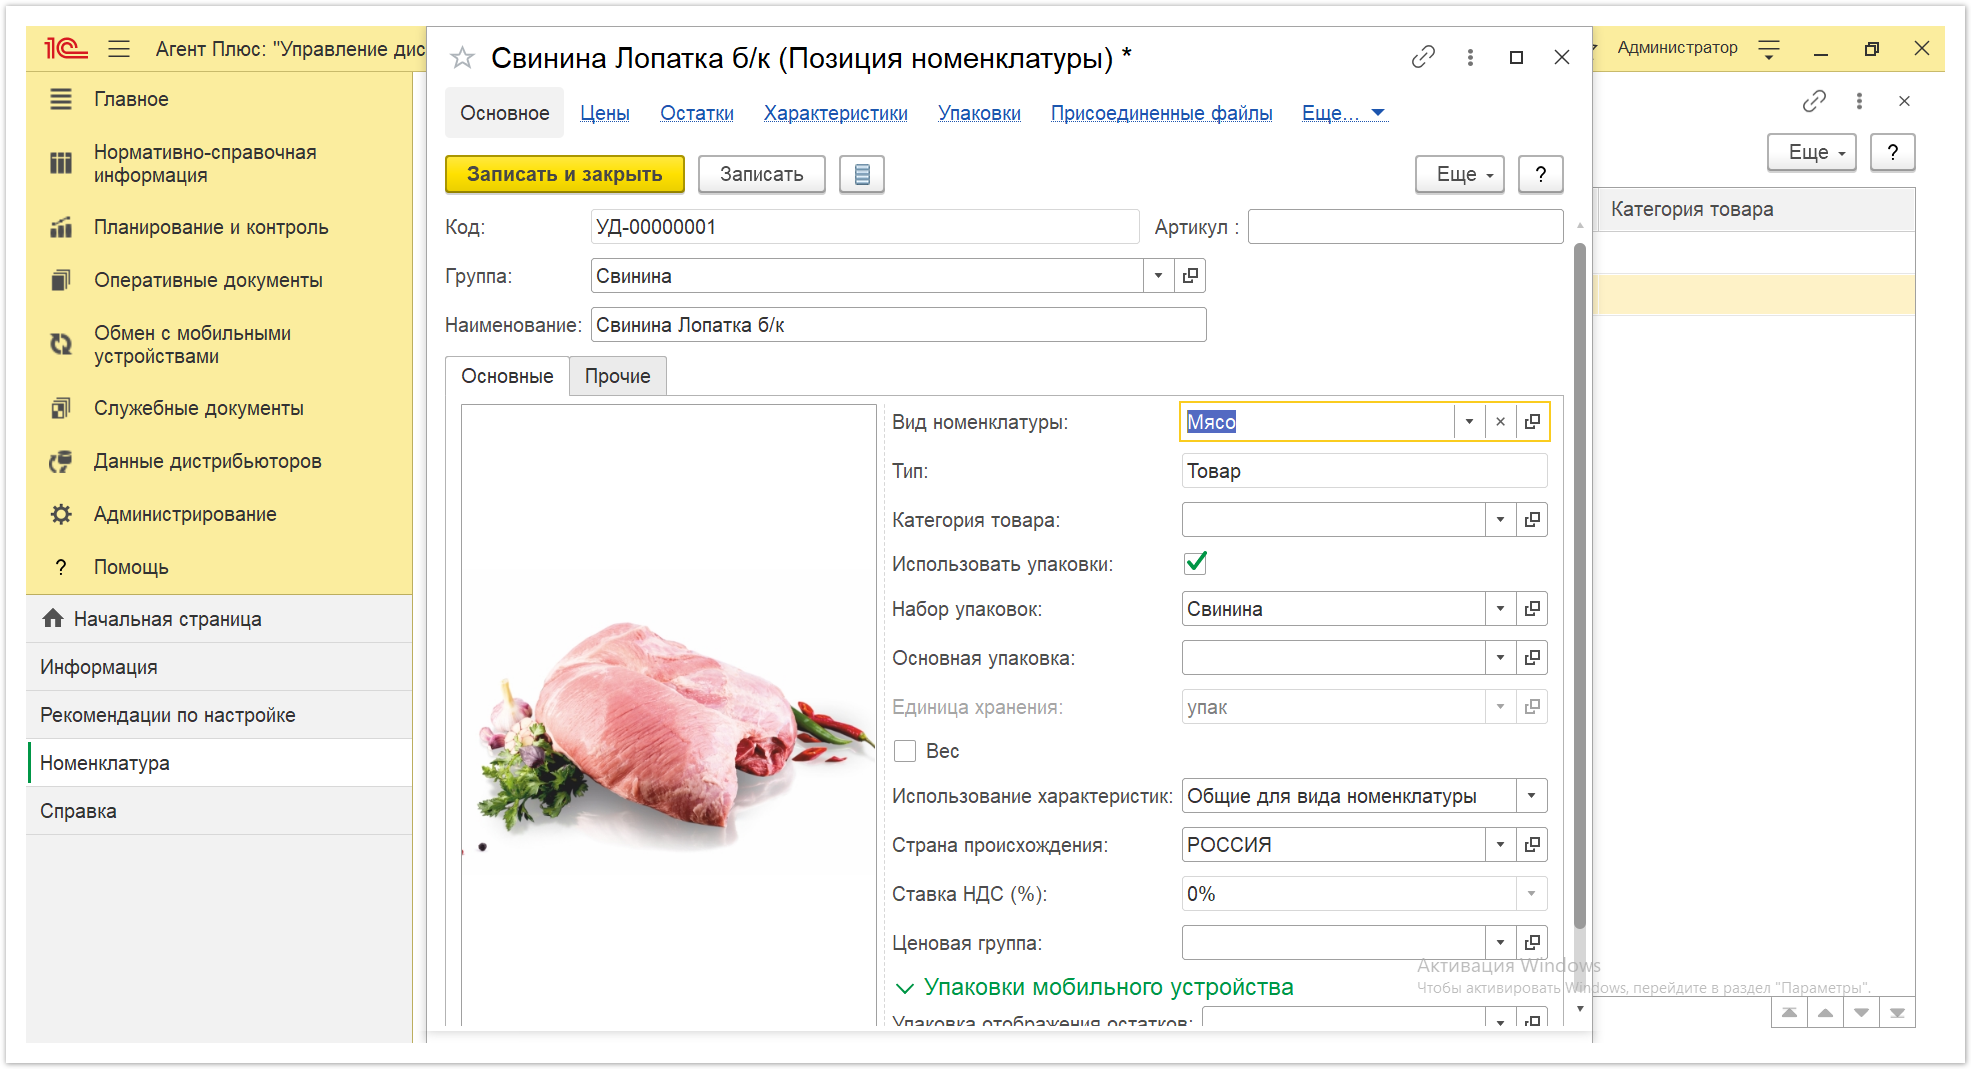This screenshot has width=1971, height=1069.
Task: Open the 1C main menu hamburger icon
Action: tap(119, 48)
